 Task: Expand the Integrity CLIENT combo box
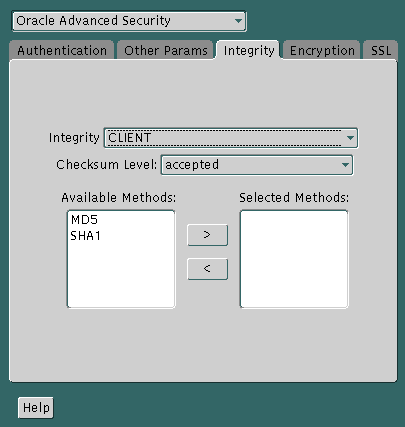(x=231, y=138)
